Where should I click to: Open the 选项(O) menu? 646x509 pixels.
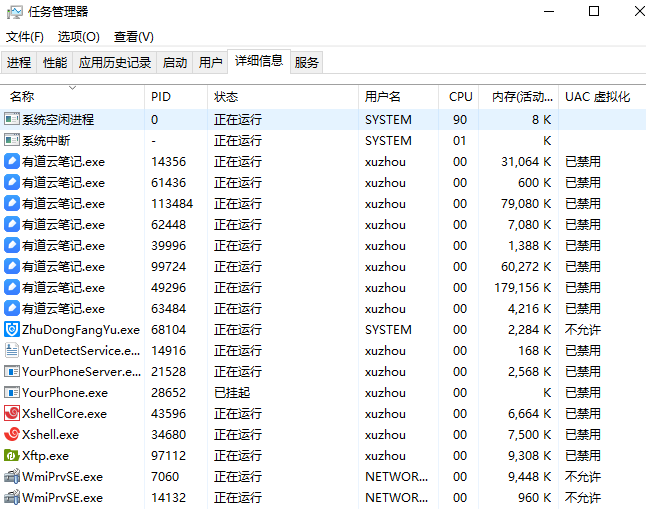[79, 37]
